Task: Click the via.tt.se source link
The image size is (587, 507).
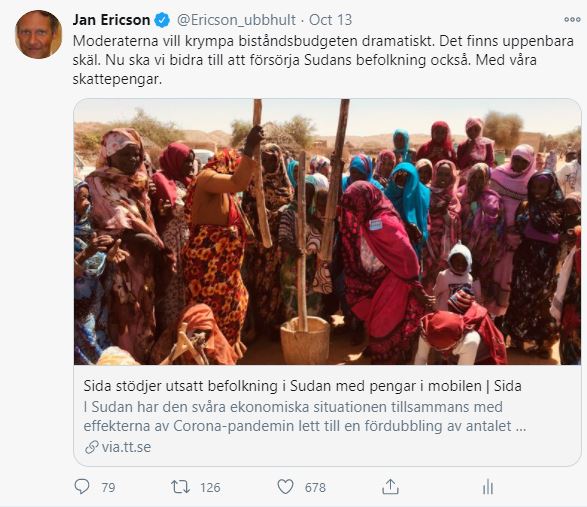Action: [x=126, y=447]
